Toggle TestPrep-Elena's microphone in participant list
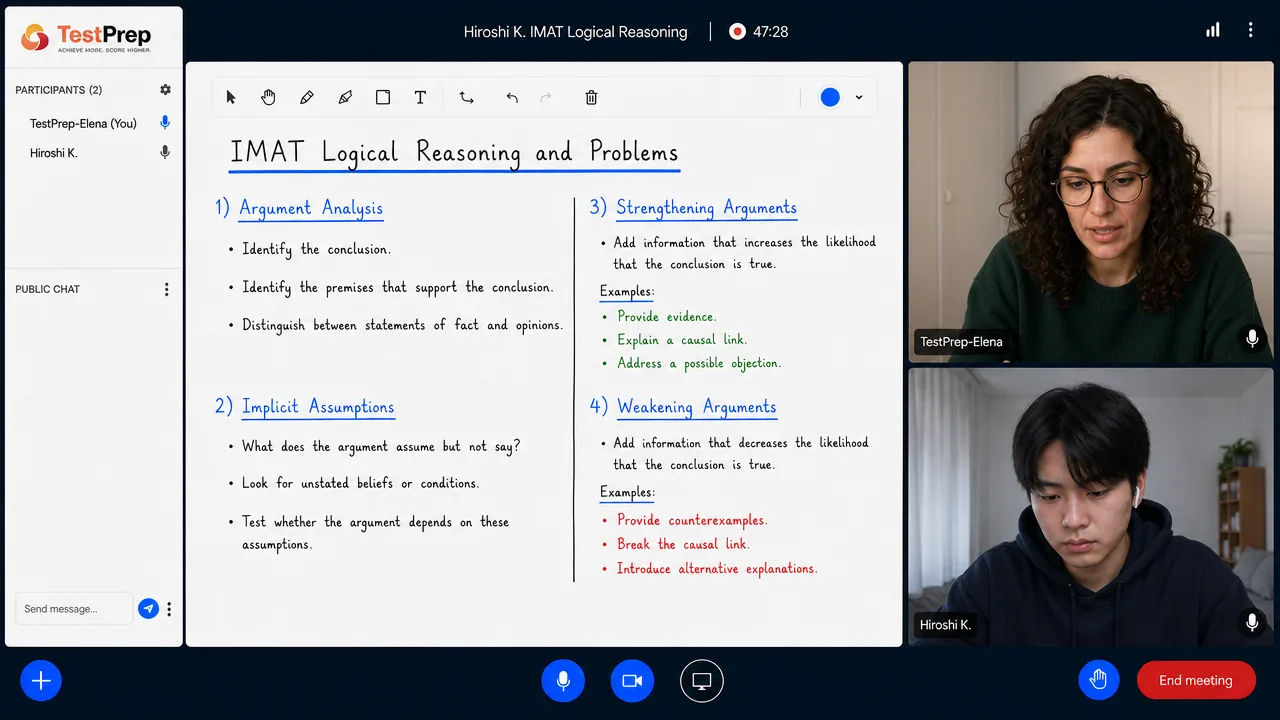The height and width of the screenshot is (720, 1280). [165, 123]
